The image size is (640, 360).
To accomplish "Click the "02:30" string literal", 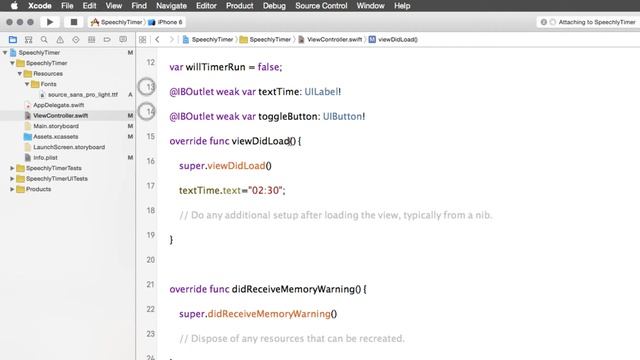I will tap(265, 190).
